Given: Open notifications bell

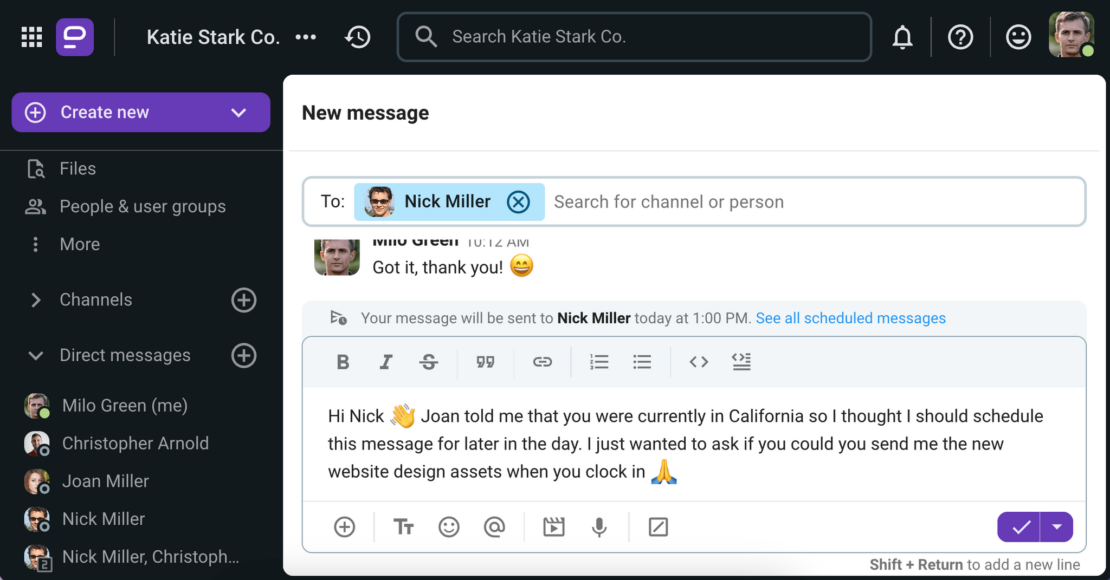Looking at the screenshot, I should (902, 37).
